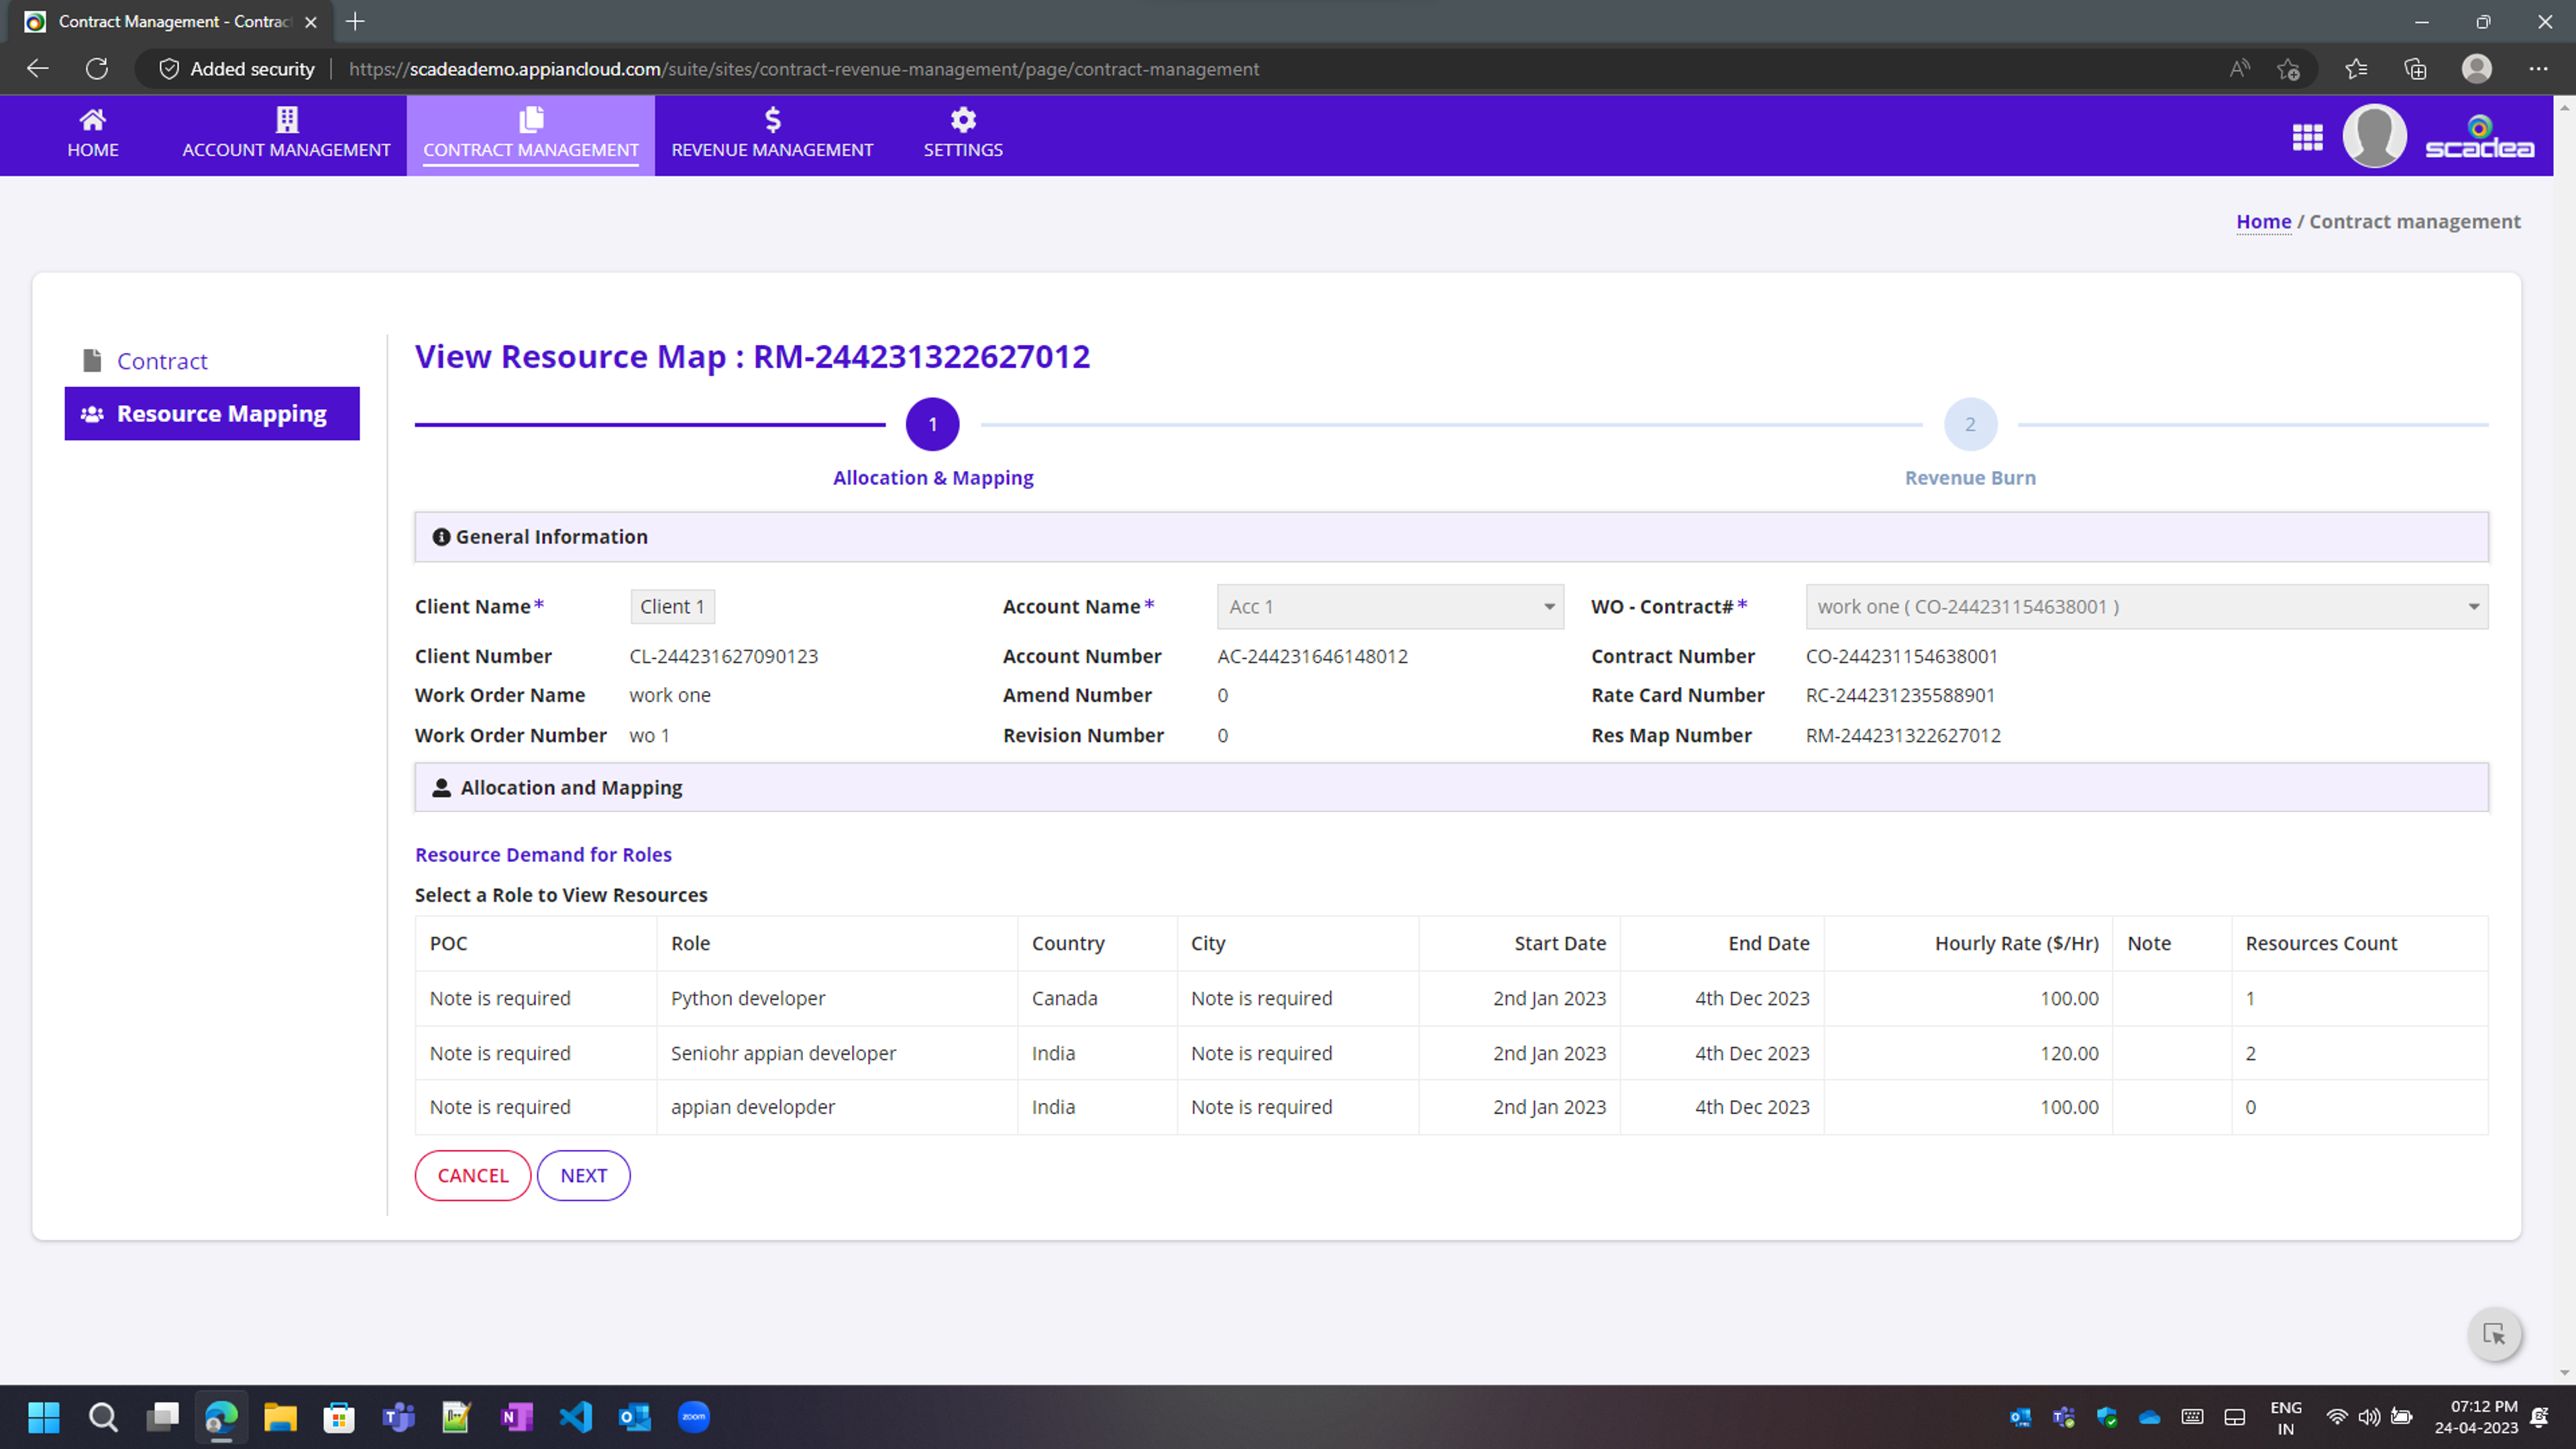Select the Seniohr appian developer role row
The height and width of the screenshot is (1449, 2576).
(x=1451, y=1052)
